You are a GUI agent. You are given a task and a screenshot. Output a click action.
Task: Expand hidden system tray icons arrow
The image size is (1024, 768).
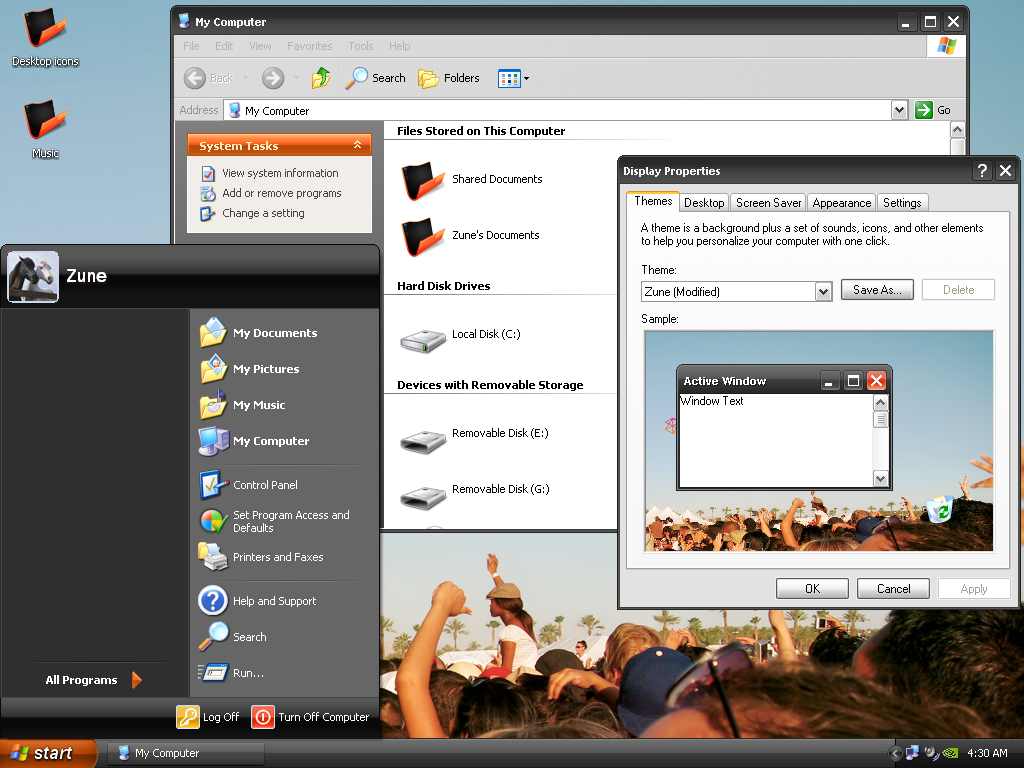[894, 753]
